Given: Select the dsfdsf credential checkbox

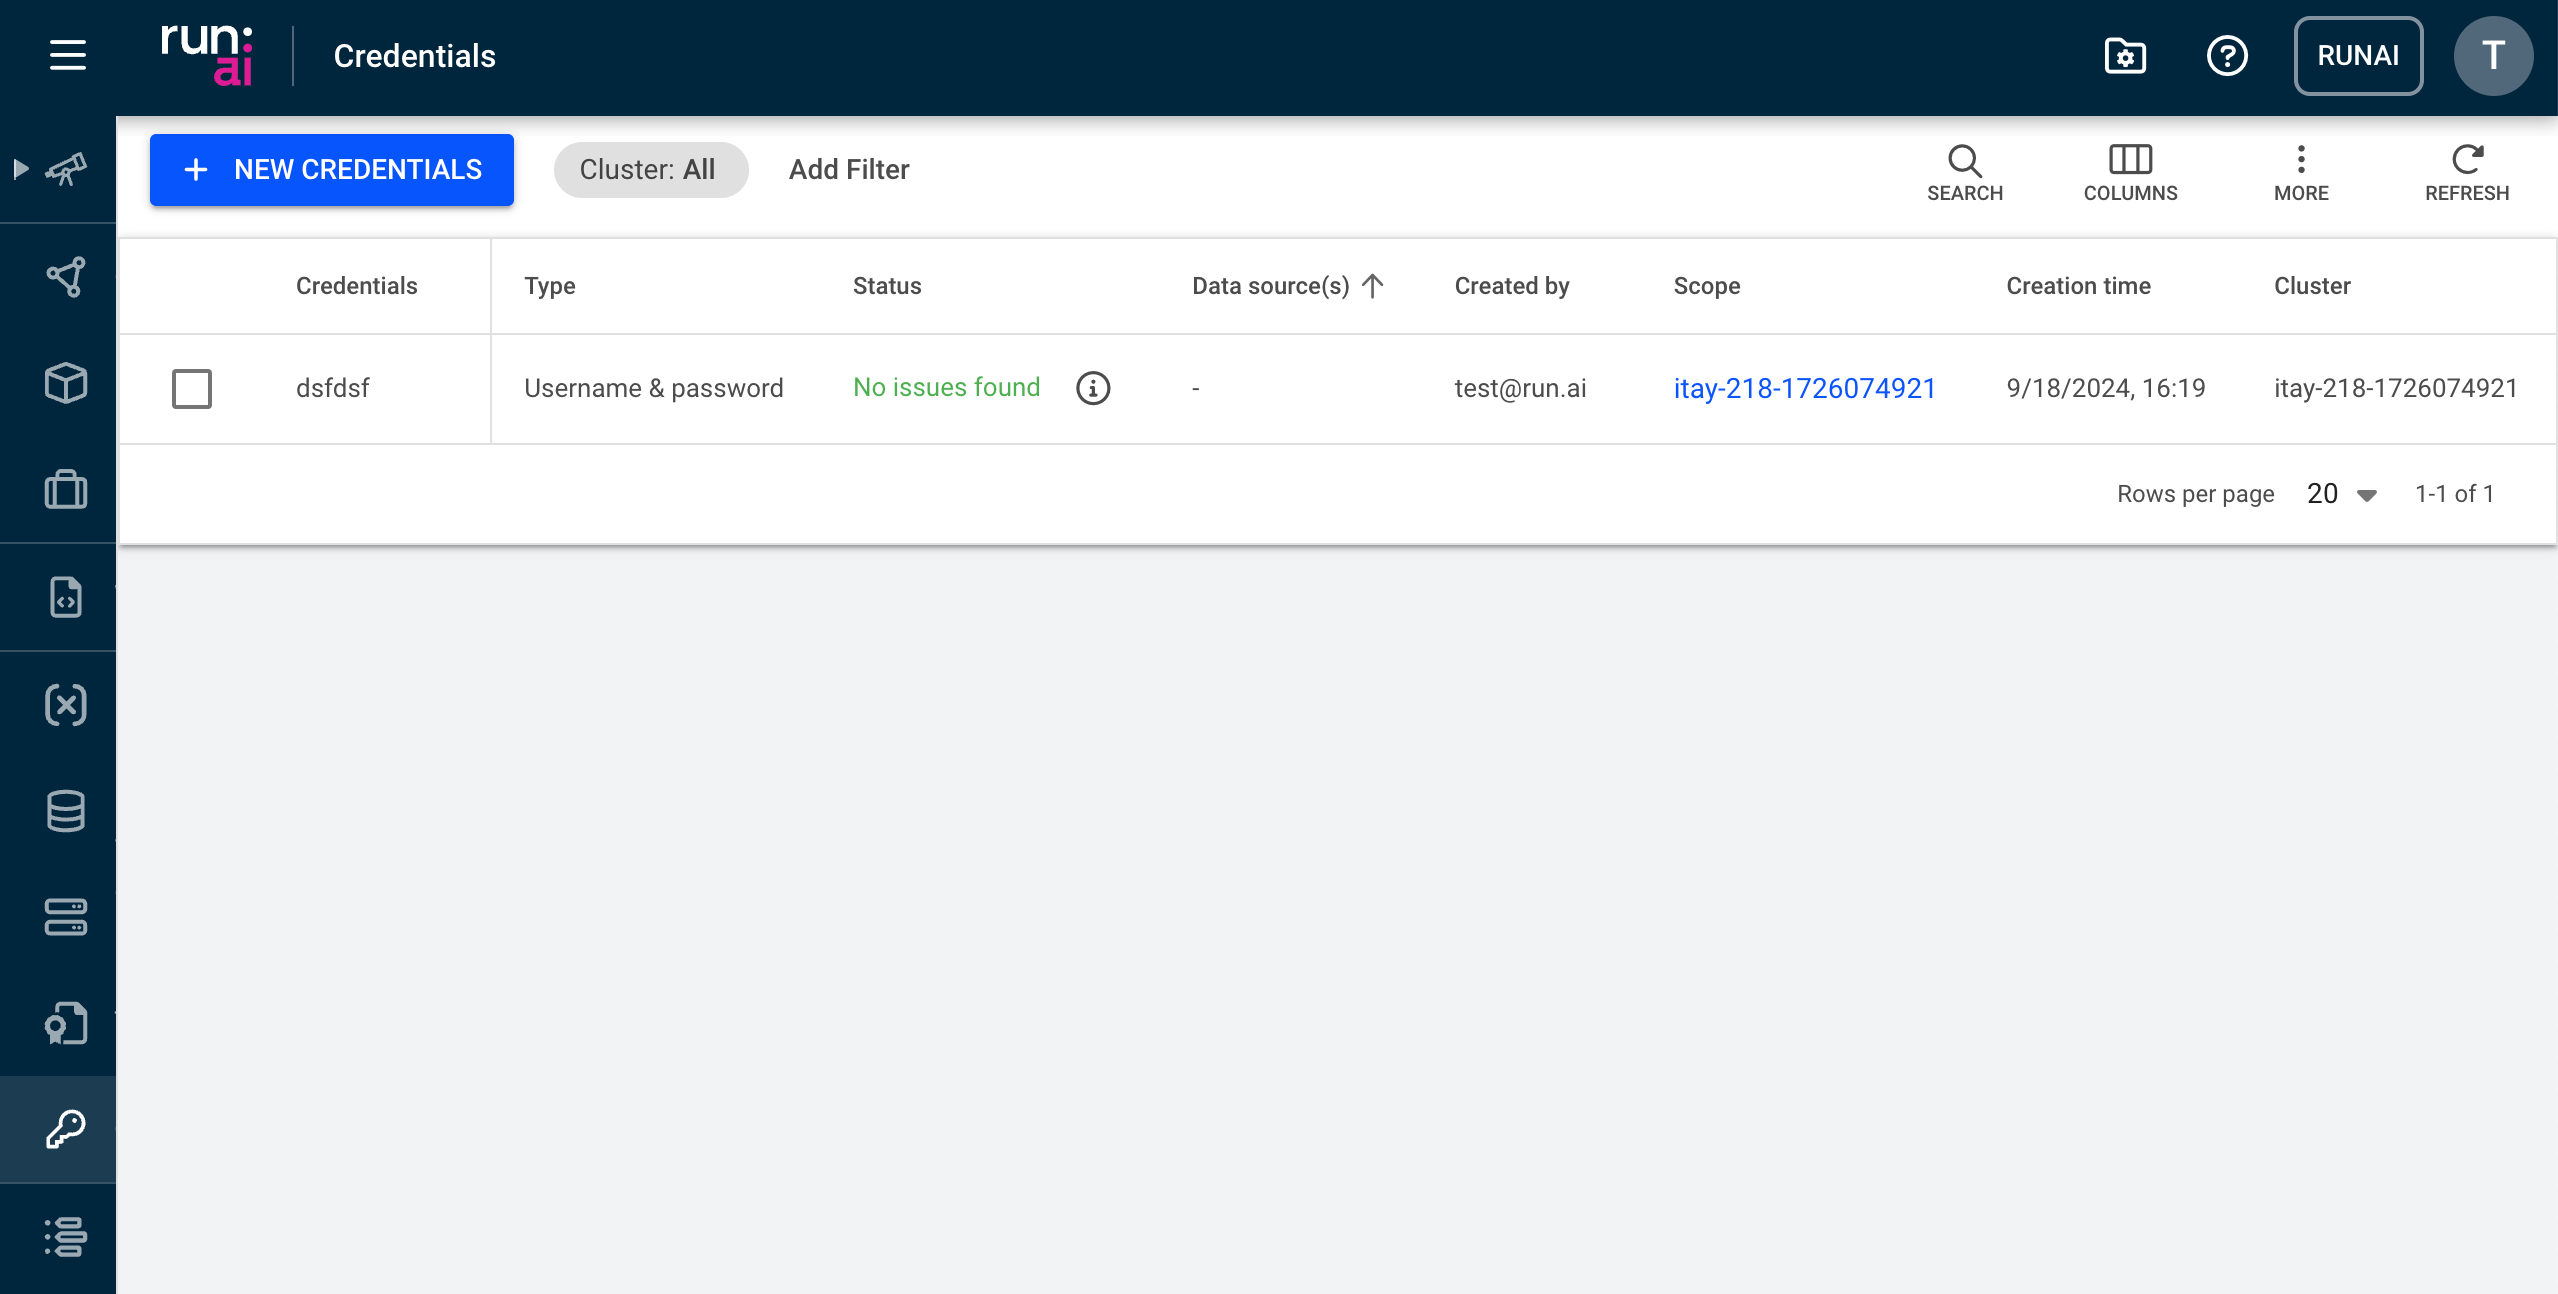Looking at the screenshot, I should tap(192, 389).
